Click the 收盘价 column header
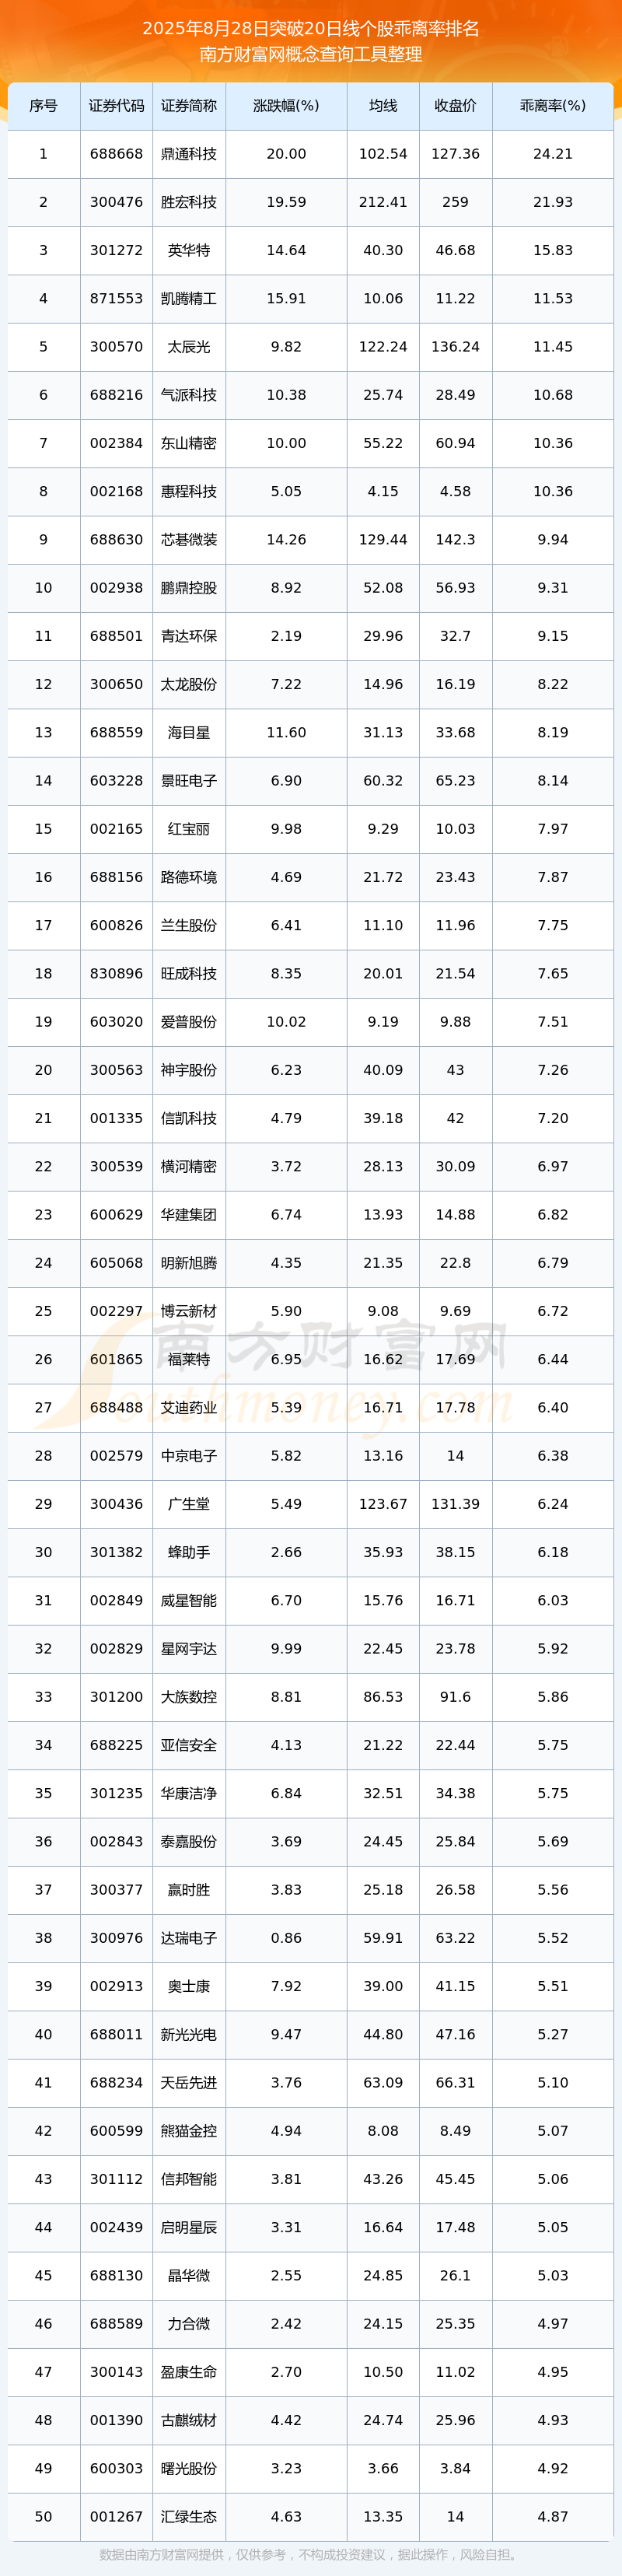This screenshot has height=2576, width=622. pos(455,106)
